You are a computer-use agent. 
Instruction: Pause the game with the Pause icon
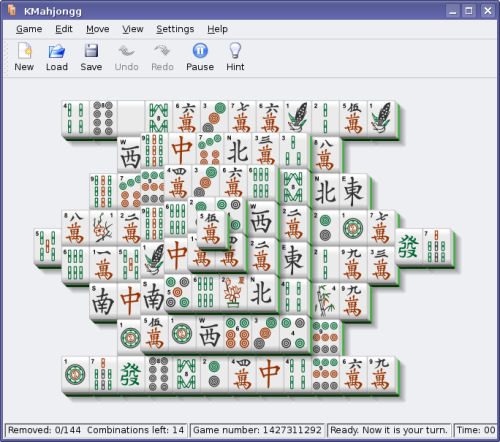[x=200, y=57]
